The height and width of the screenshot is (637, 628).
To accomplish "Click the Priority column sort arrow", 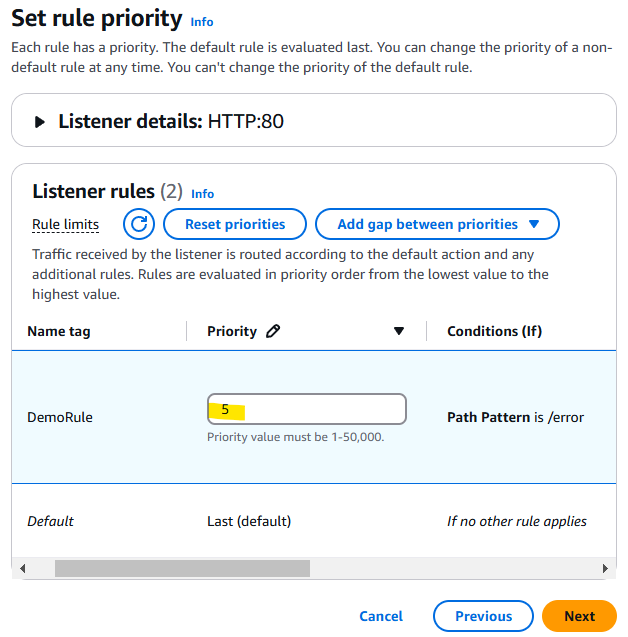I will pos(399,331).
